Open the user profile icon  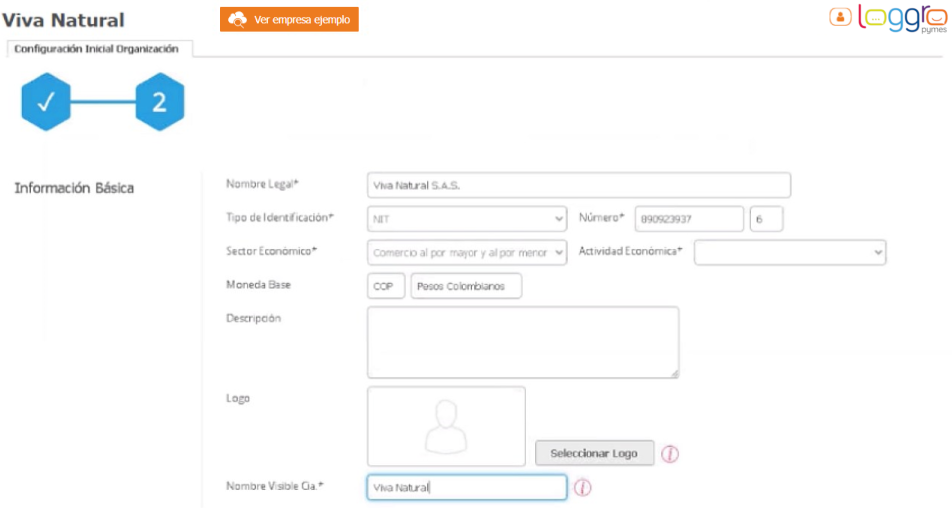pos(840,17)
